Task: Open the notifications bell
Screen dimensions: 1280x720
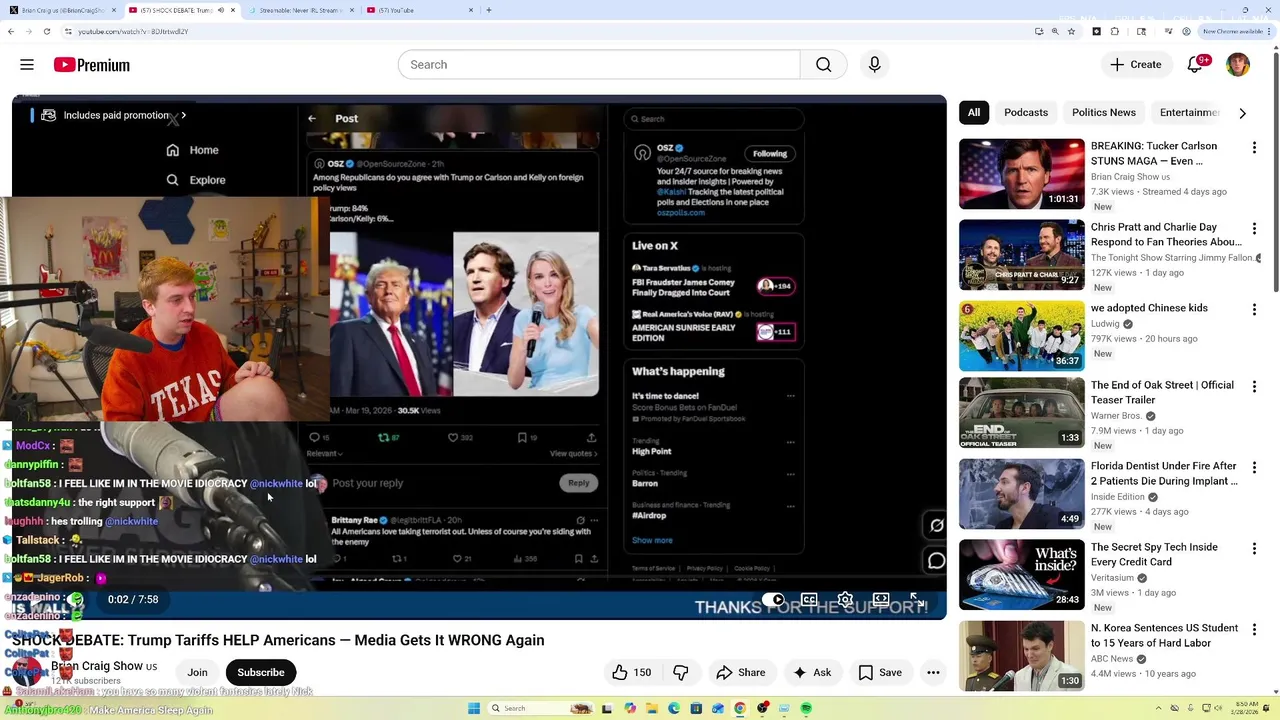Action: tap(1195, 65)
